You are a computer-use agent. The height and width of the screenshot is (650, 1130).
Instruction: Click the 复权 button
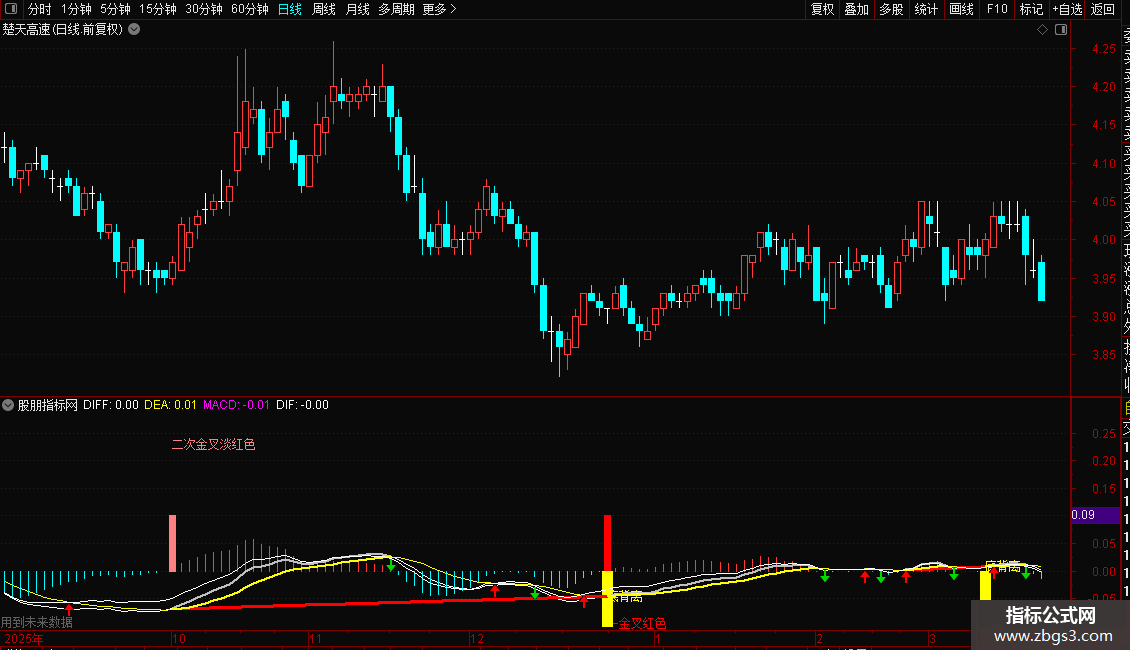click(x=822, y=9)
